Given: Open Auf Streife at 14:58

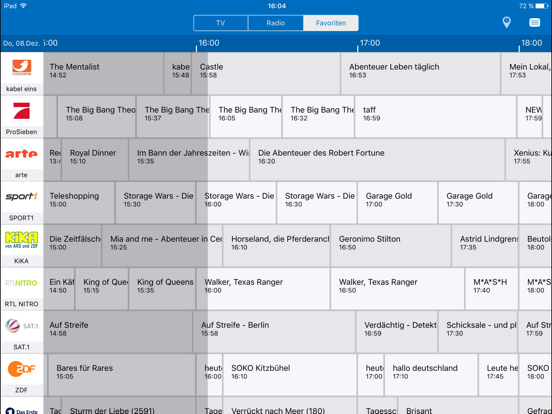Looking at the screenshot, I should coord(118,332).
